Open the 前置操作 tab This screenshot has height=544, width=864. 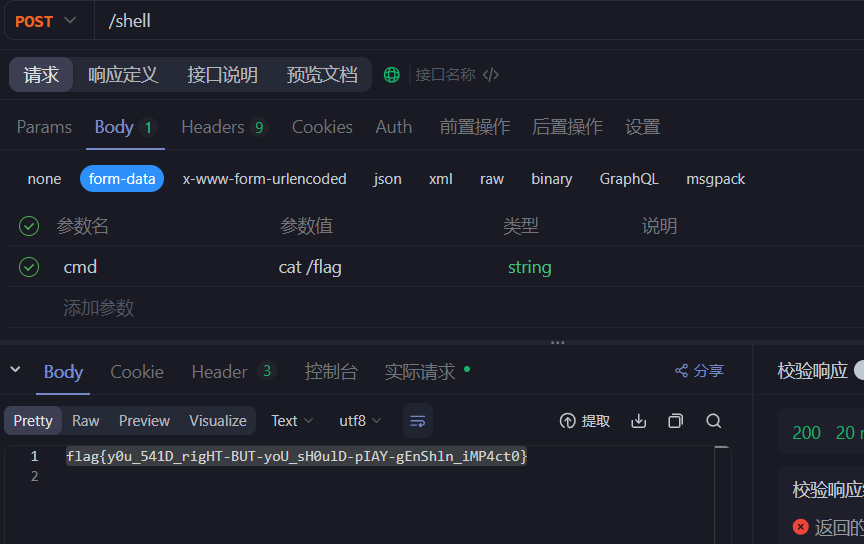click(x=474, y=127)
